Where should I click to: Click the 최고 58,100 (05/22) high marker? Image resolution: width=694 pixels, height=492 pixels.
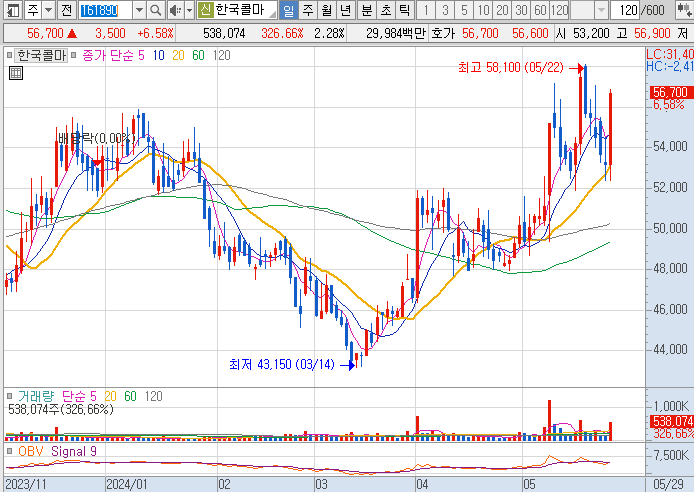pos(511,68)
